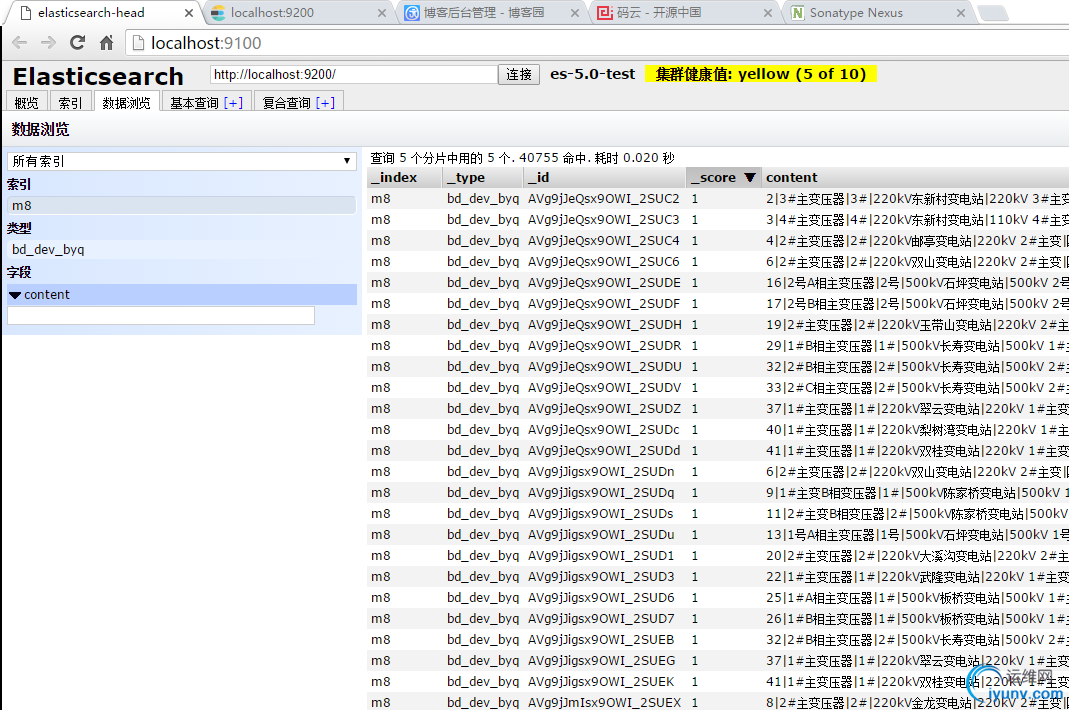
Task: Sort by _id column header
Action: tap(604, 177)
